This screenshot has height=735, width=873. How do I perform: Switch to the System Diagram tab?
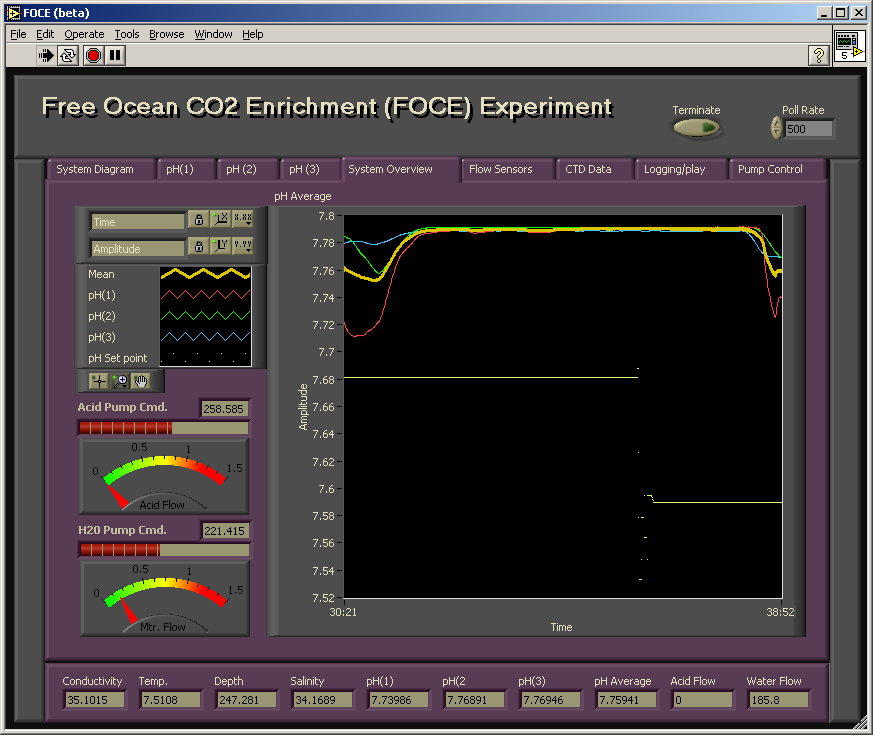pyautogui.click(x=100, y=169)
